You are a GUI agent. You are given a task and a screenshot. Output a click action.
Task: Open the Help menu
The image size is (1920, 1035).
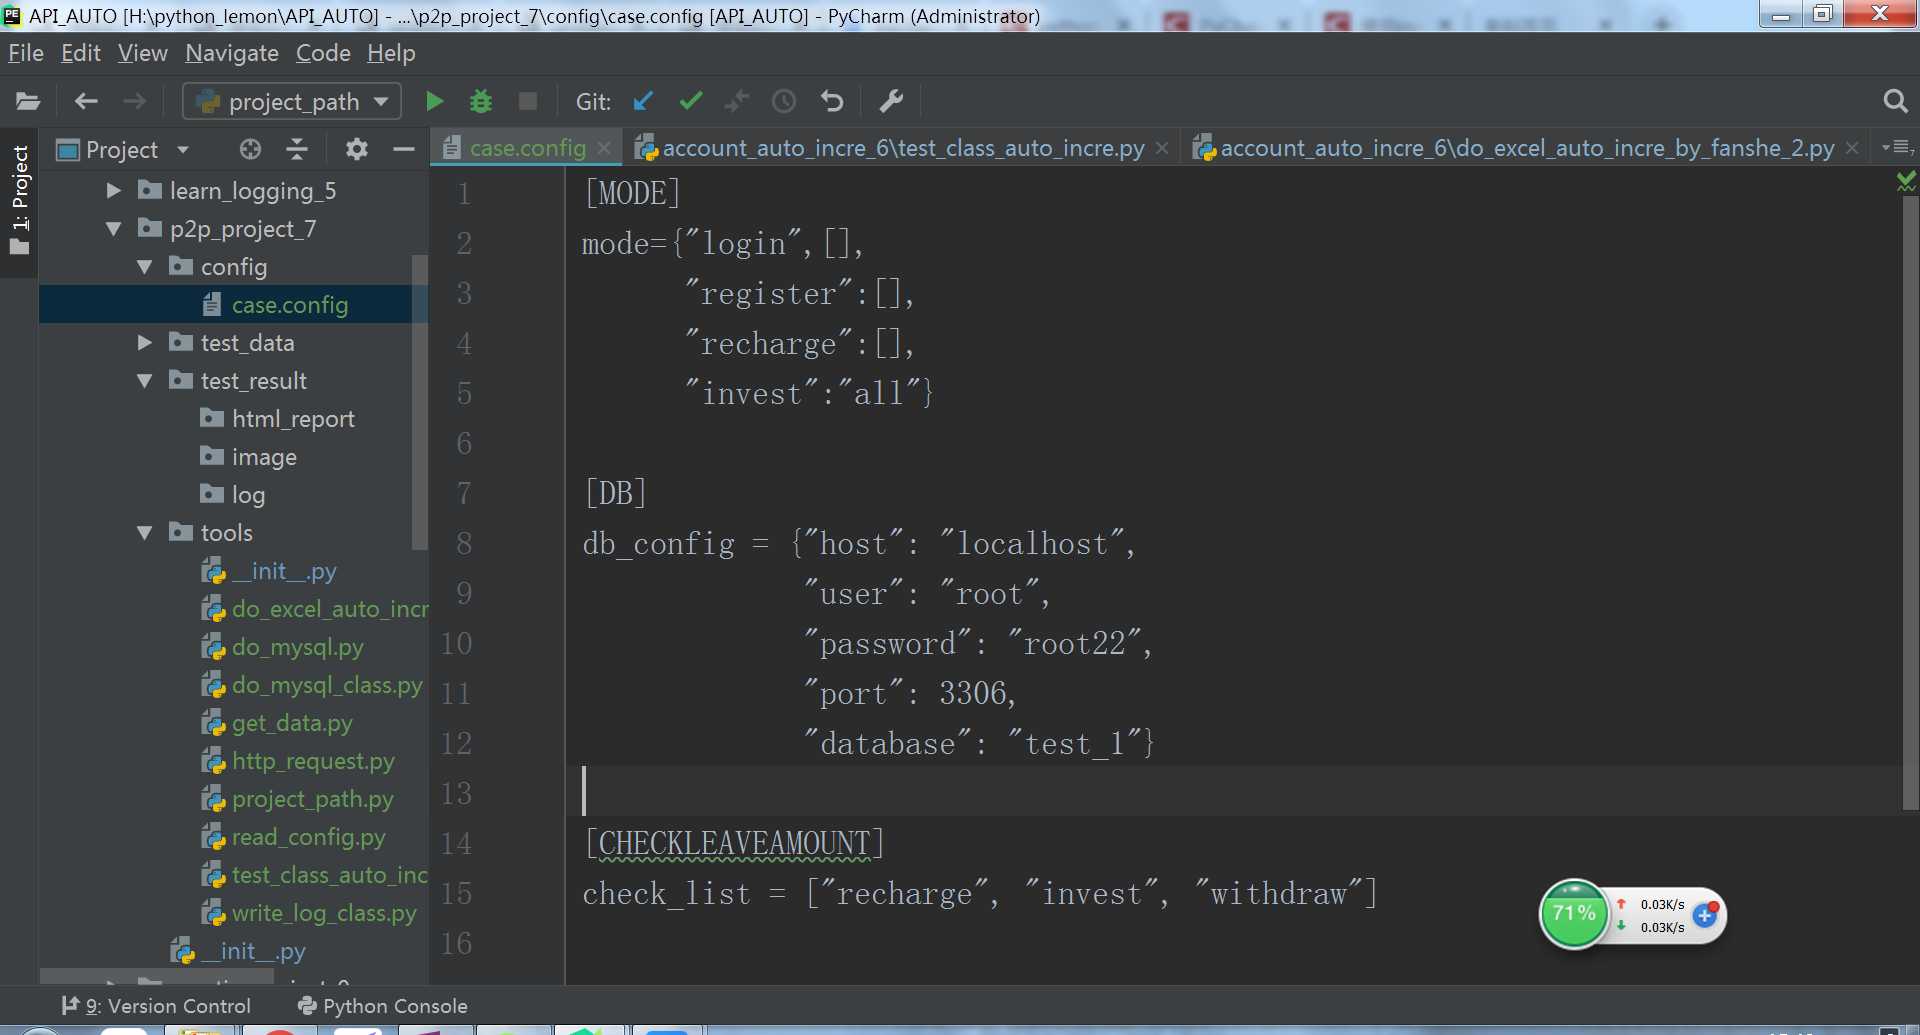[x=391, y=53]
